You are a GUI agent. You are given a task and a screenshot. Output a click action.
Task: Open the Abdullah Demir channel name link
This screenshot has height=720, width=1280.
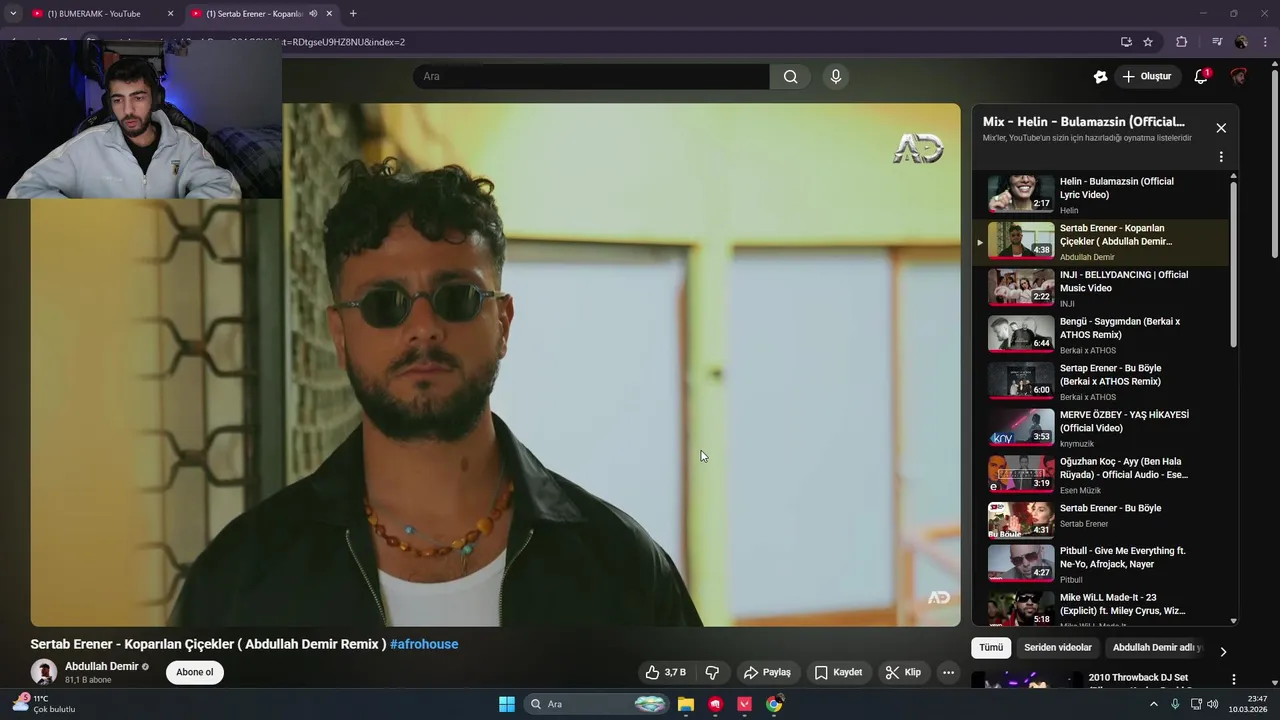click(x=102, y=666)
